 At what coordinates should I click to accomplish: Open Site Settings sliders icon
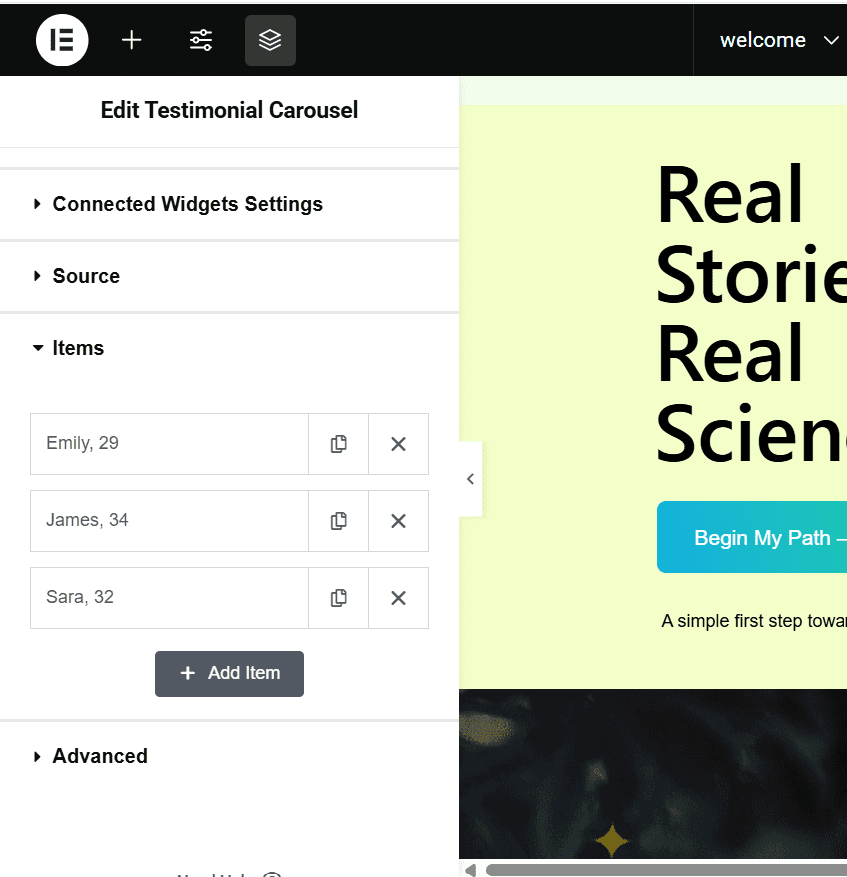(201, 40)
